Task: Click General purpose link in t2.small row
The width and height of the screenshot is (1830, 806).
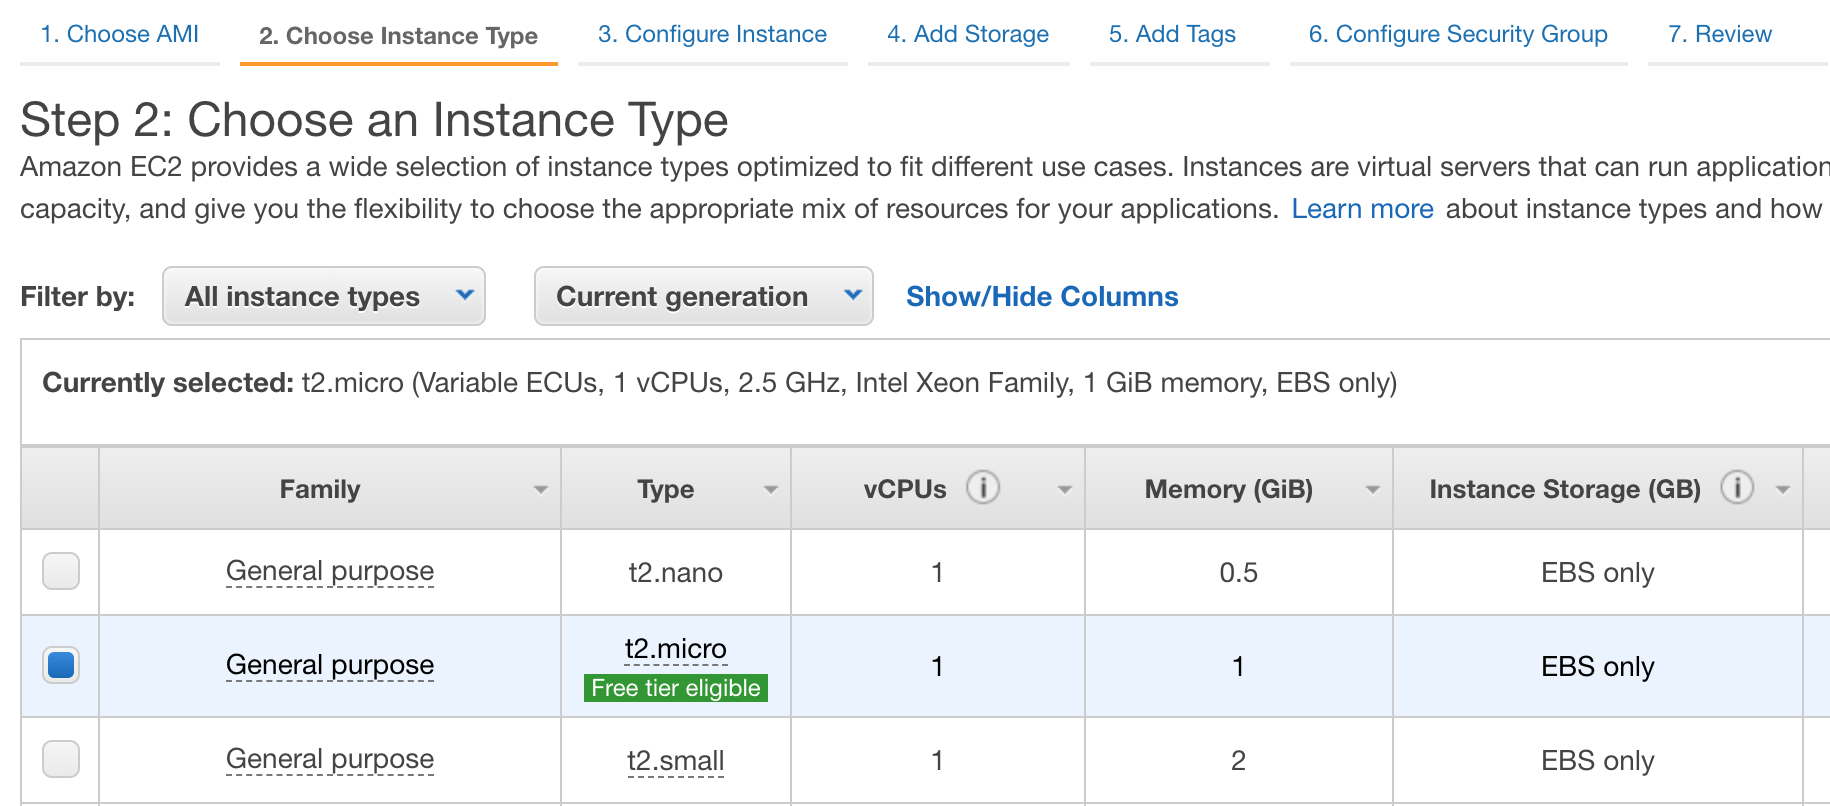Action: tap(330, 759)
